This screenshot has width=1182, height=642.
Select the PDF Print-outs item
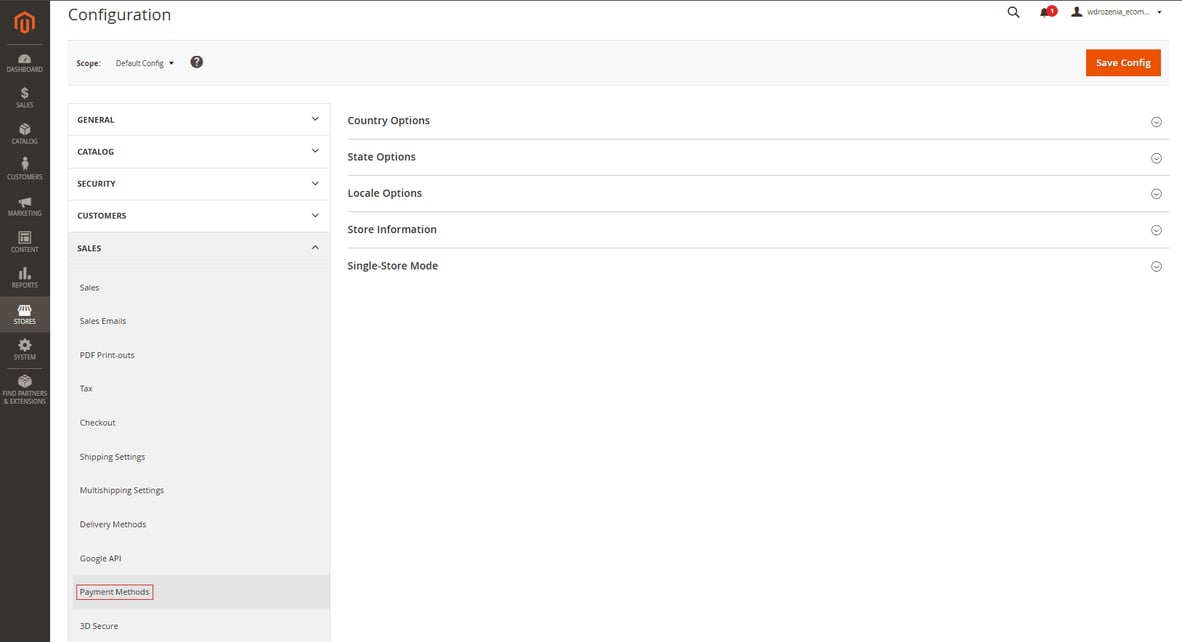click(107, 355)
